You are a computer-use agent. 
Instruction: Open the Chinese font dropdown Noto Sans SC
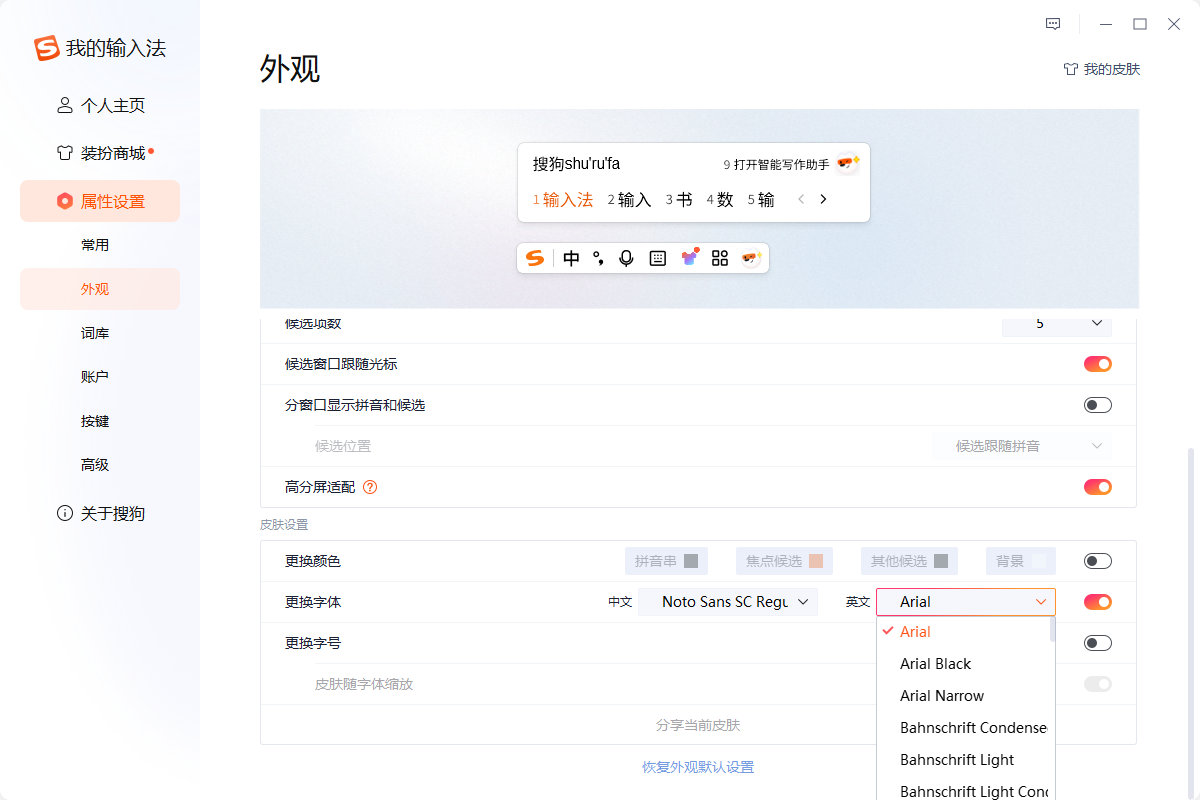coord(728,601)
